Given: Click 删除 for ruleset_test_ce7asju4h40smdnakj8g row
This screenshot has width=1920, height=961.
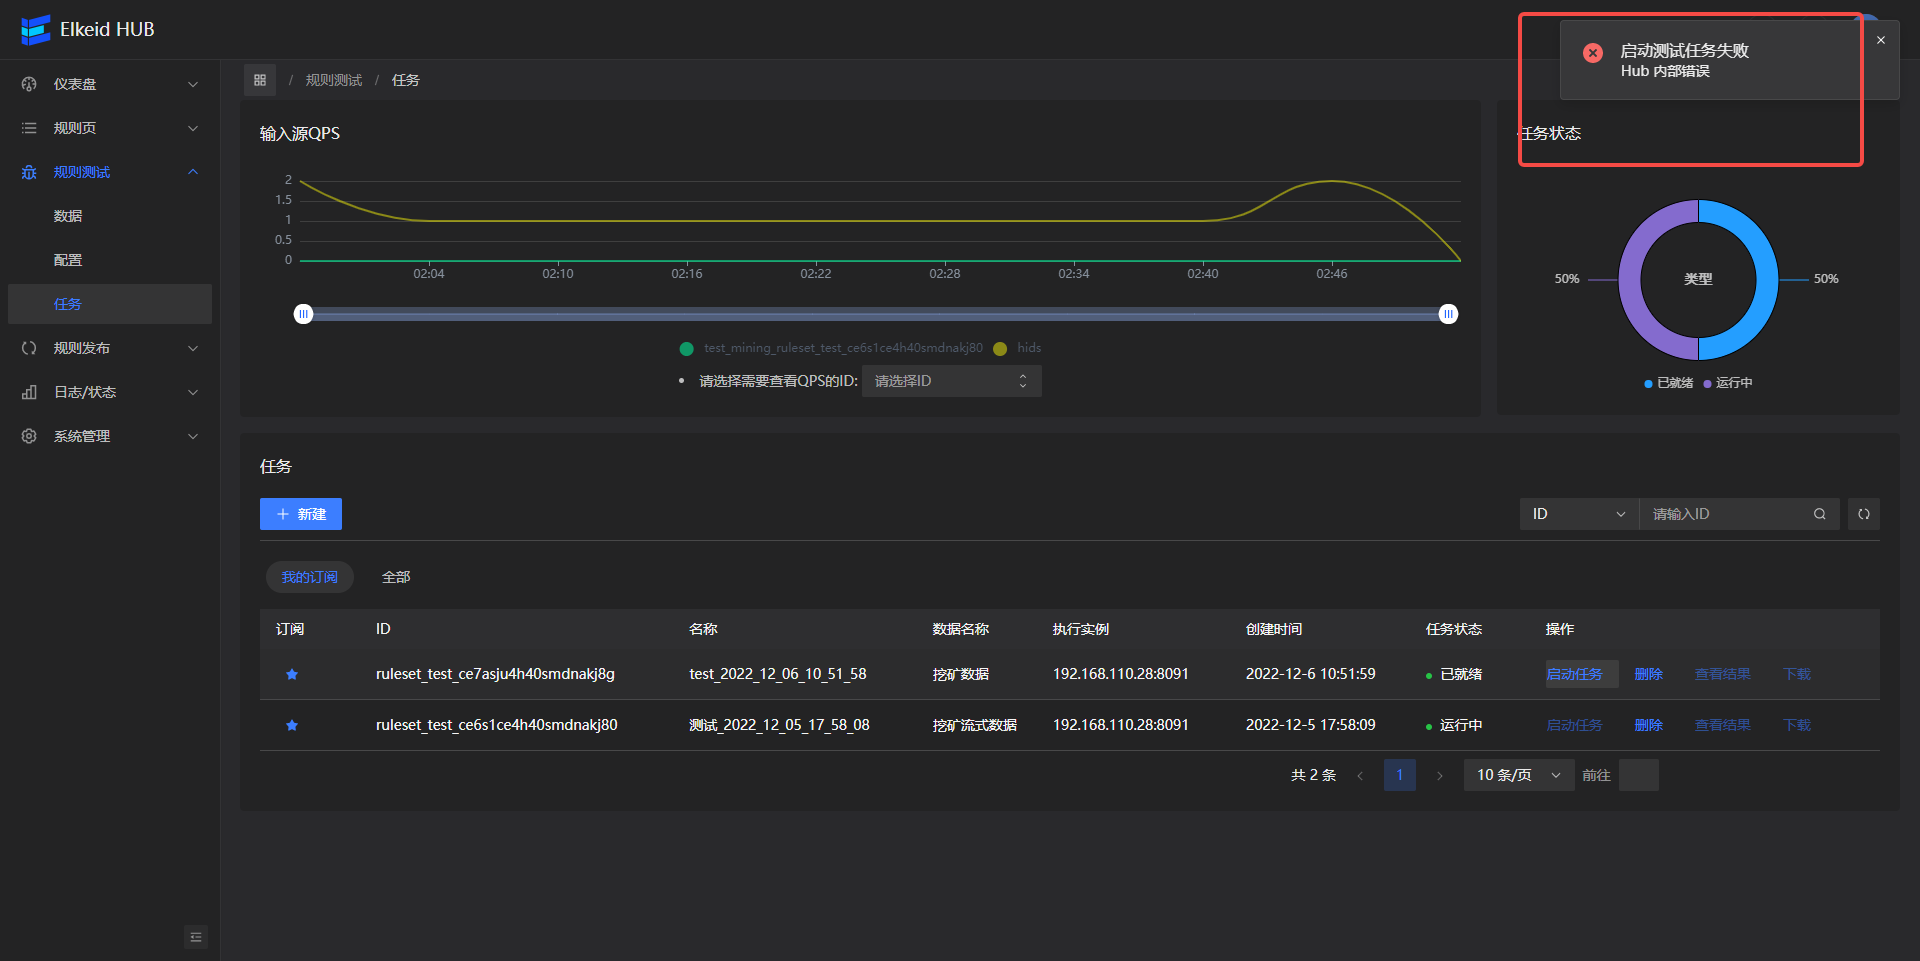Looking at the screenshot, I should 1648,674.
